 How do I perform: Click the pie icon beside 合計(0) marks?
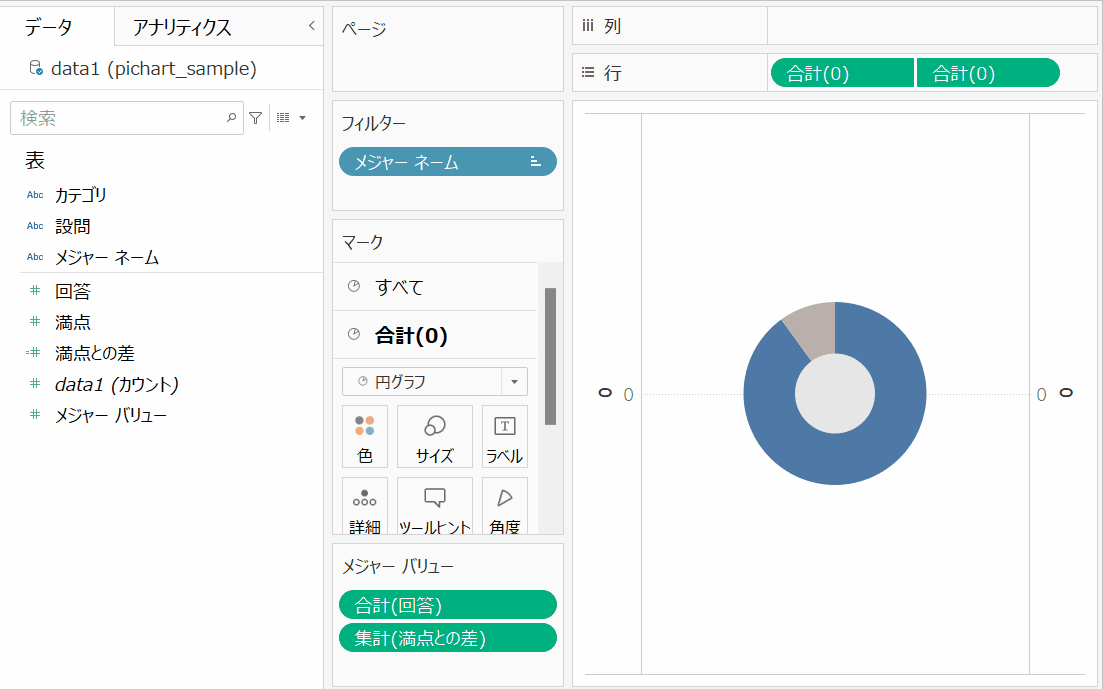pos(354,334)
